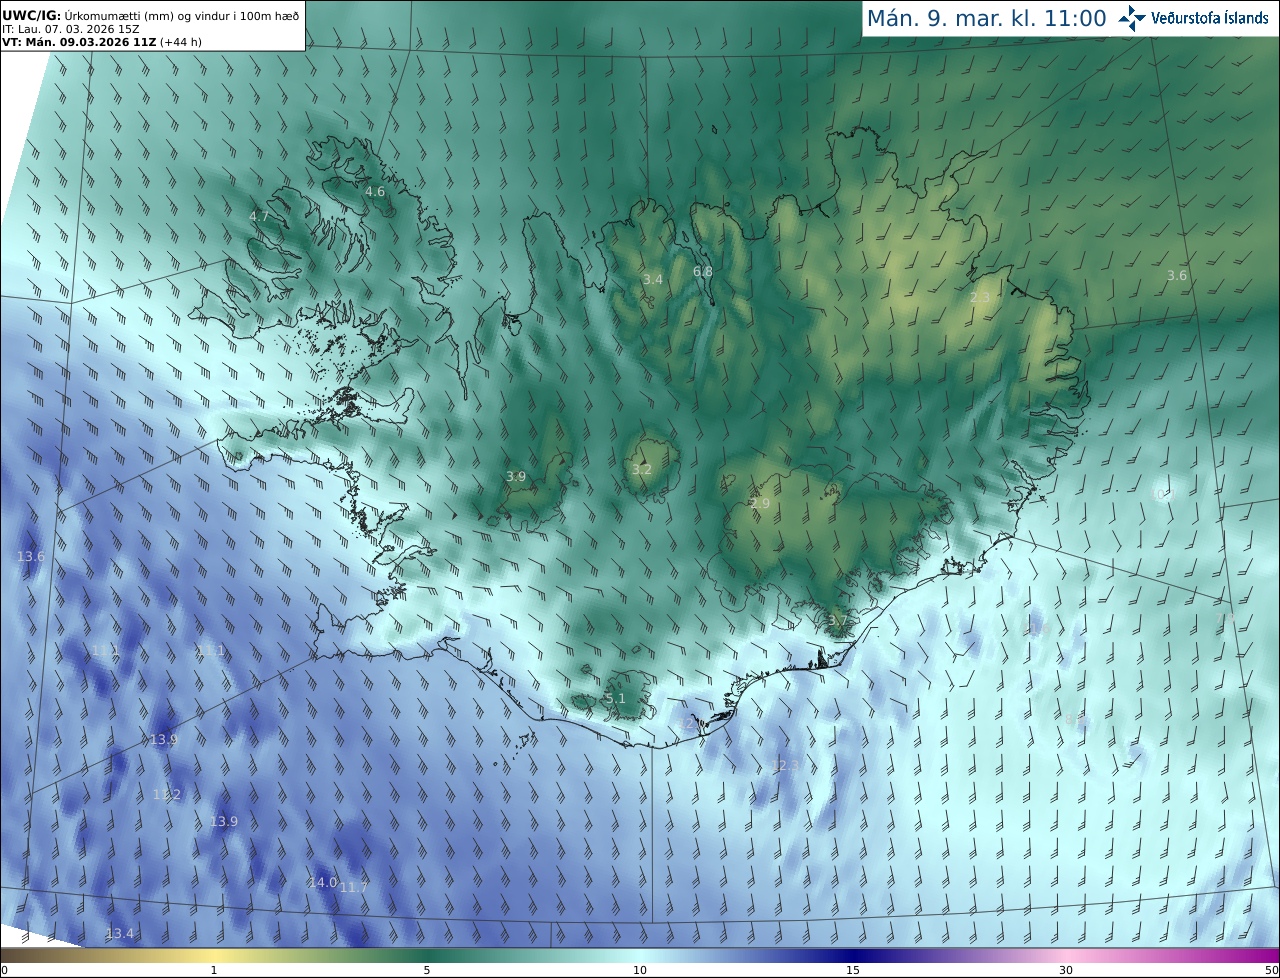Click the "10" tick on the color scale
1280x978 pixels.
[640, 970]
